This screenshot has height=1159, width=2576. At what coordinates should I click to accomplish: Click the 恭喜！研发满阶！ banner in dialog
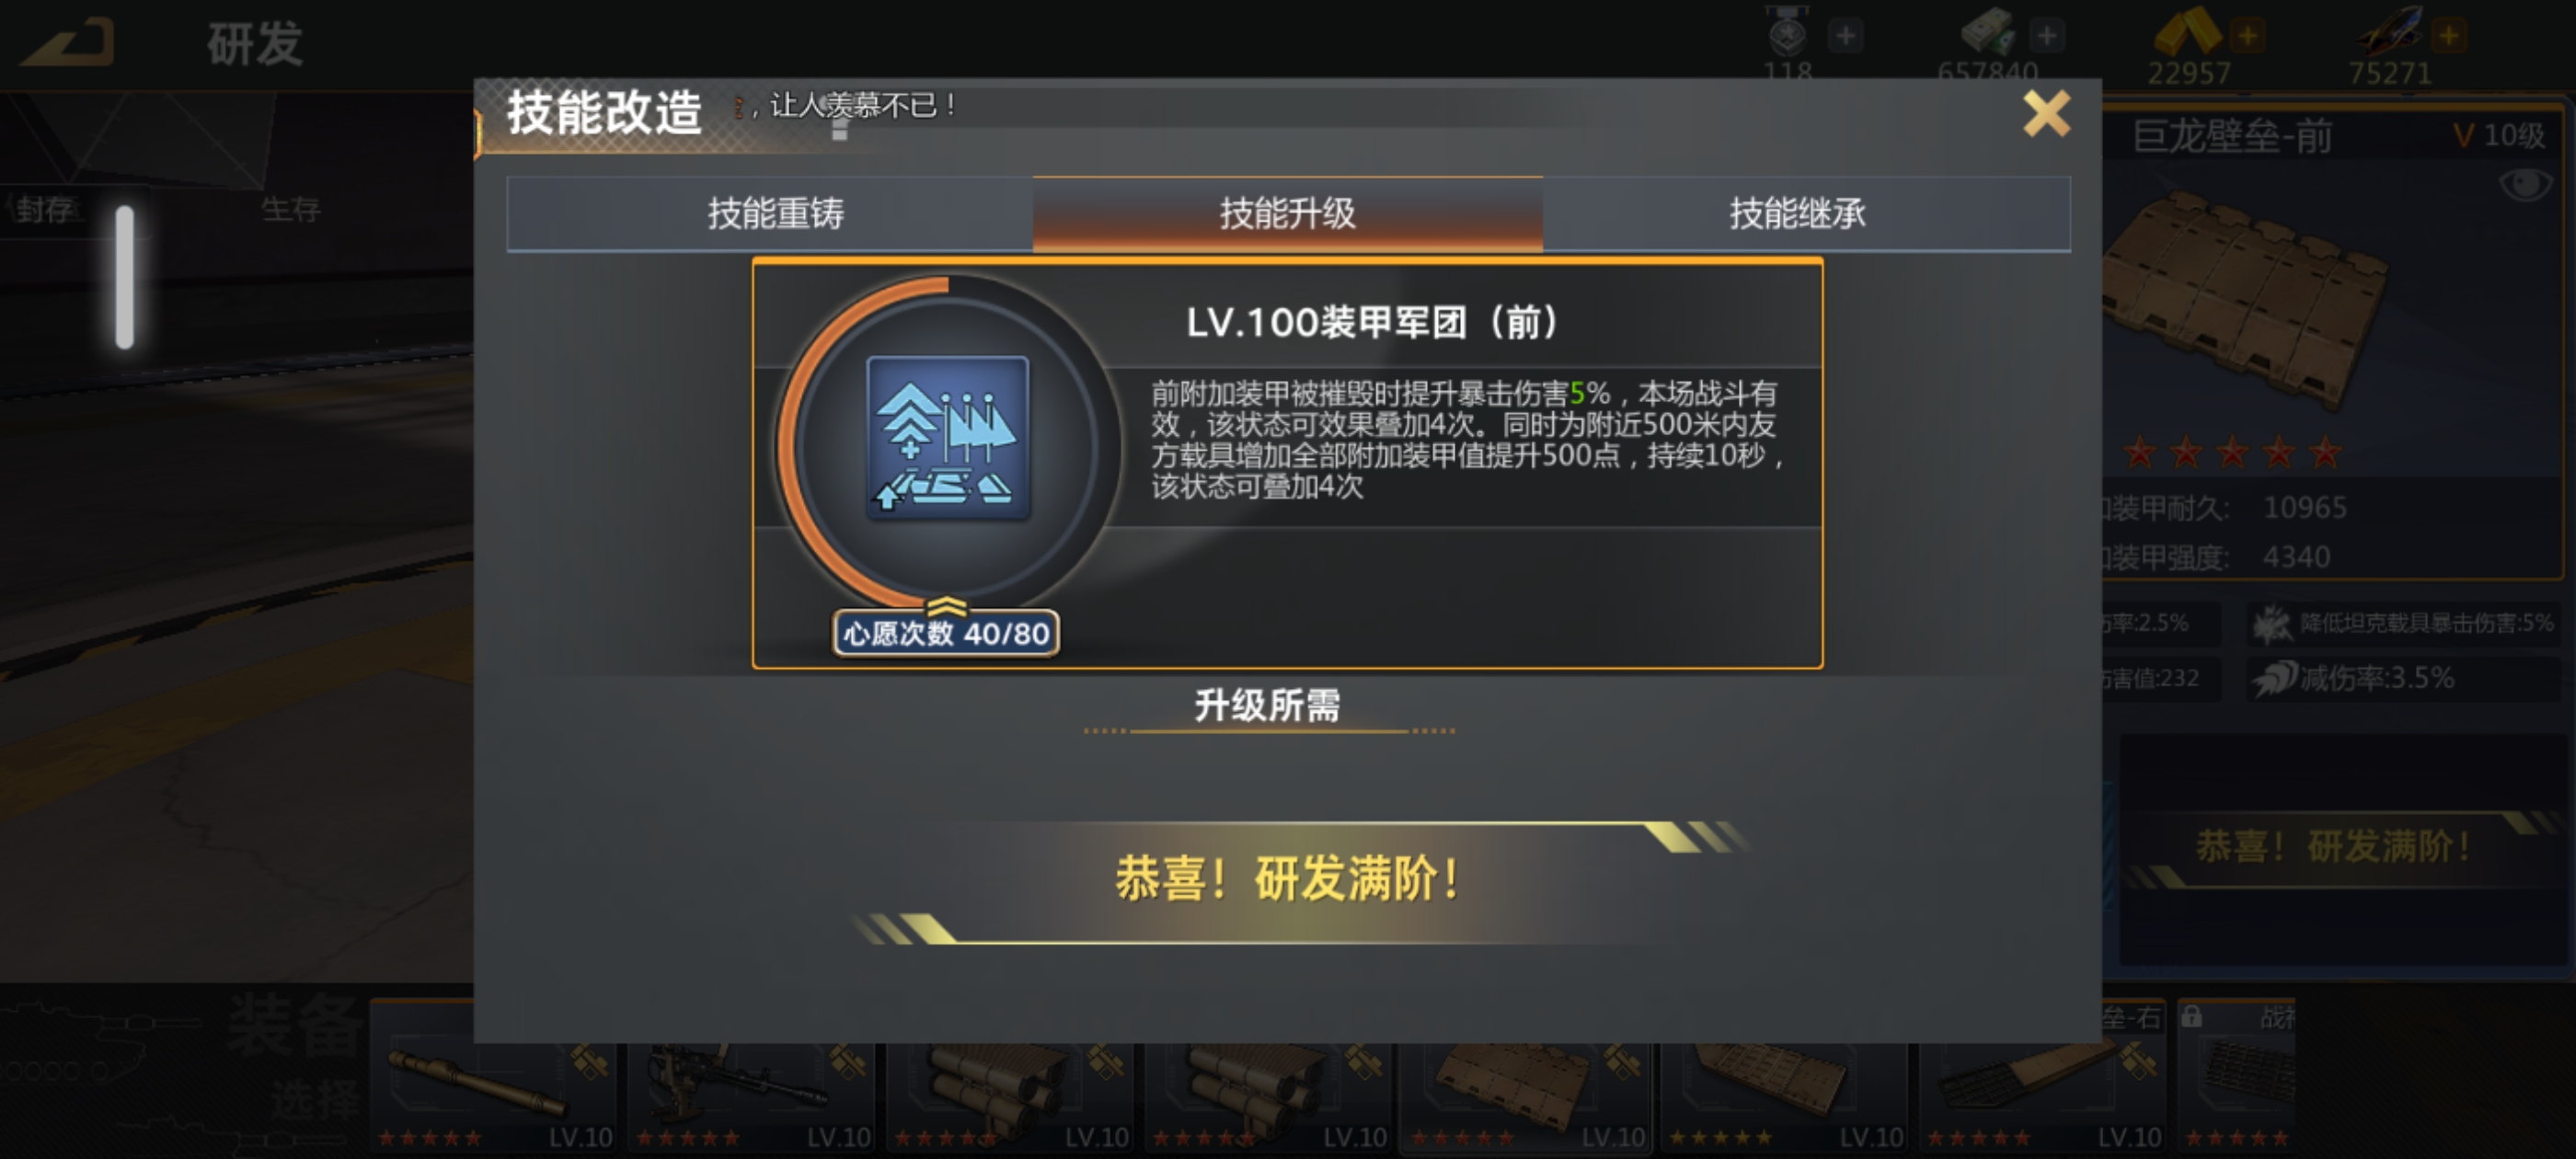(x=1286, y=880)
